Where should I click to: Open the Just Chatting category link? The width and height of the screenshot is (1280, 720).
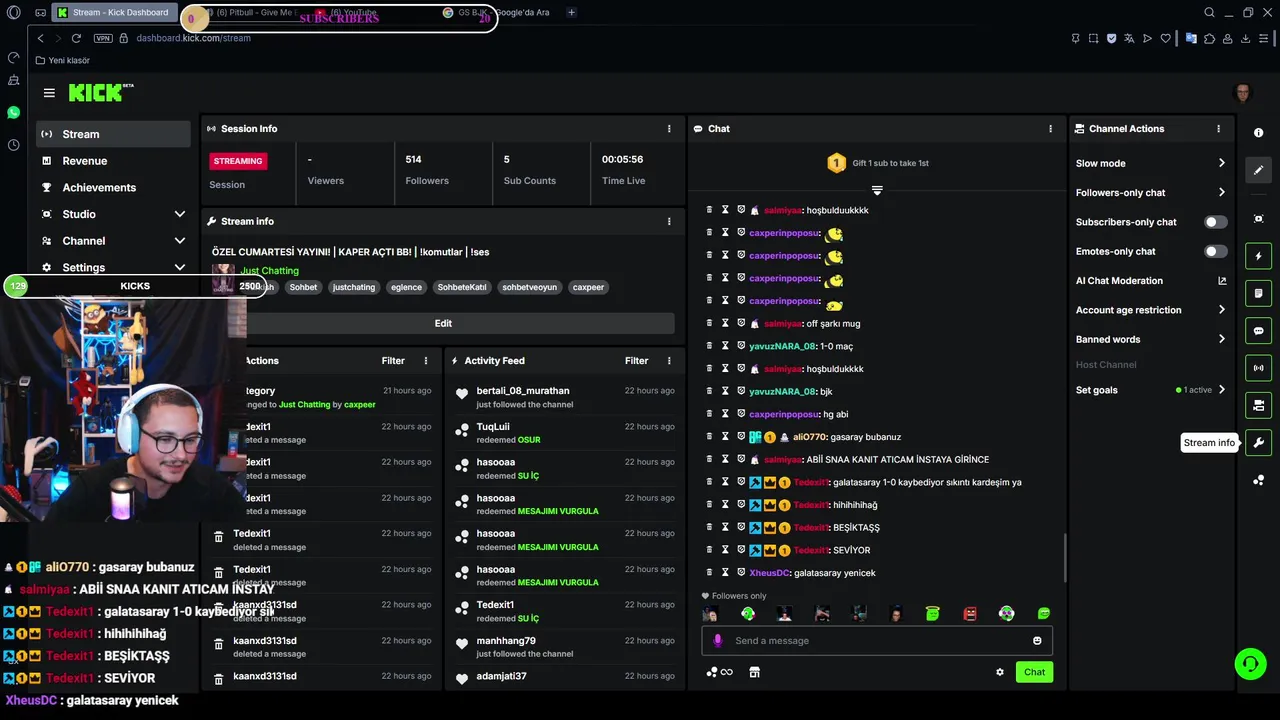pos(269,271)
